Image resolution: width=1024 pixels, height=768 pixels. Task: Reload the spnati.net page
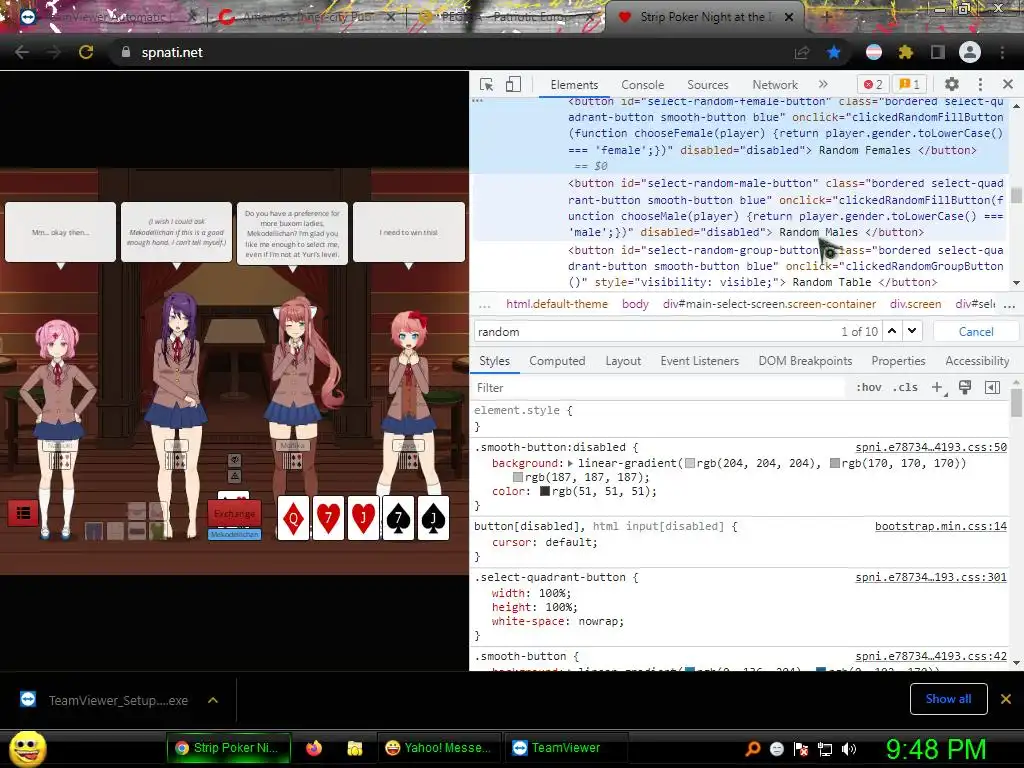[86, 52]
